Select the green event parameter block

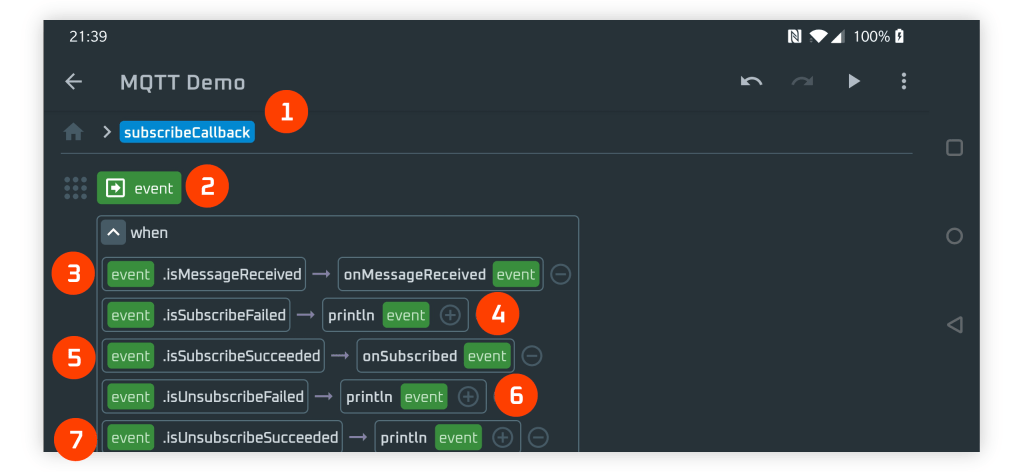tap(140, 188)
